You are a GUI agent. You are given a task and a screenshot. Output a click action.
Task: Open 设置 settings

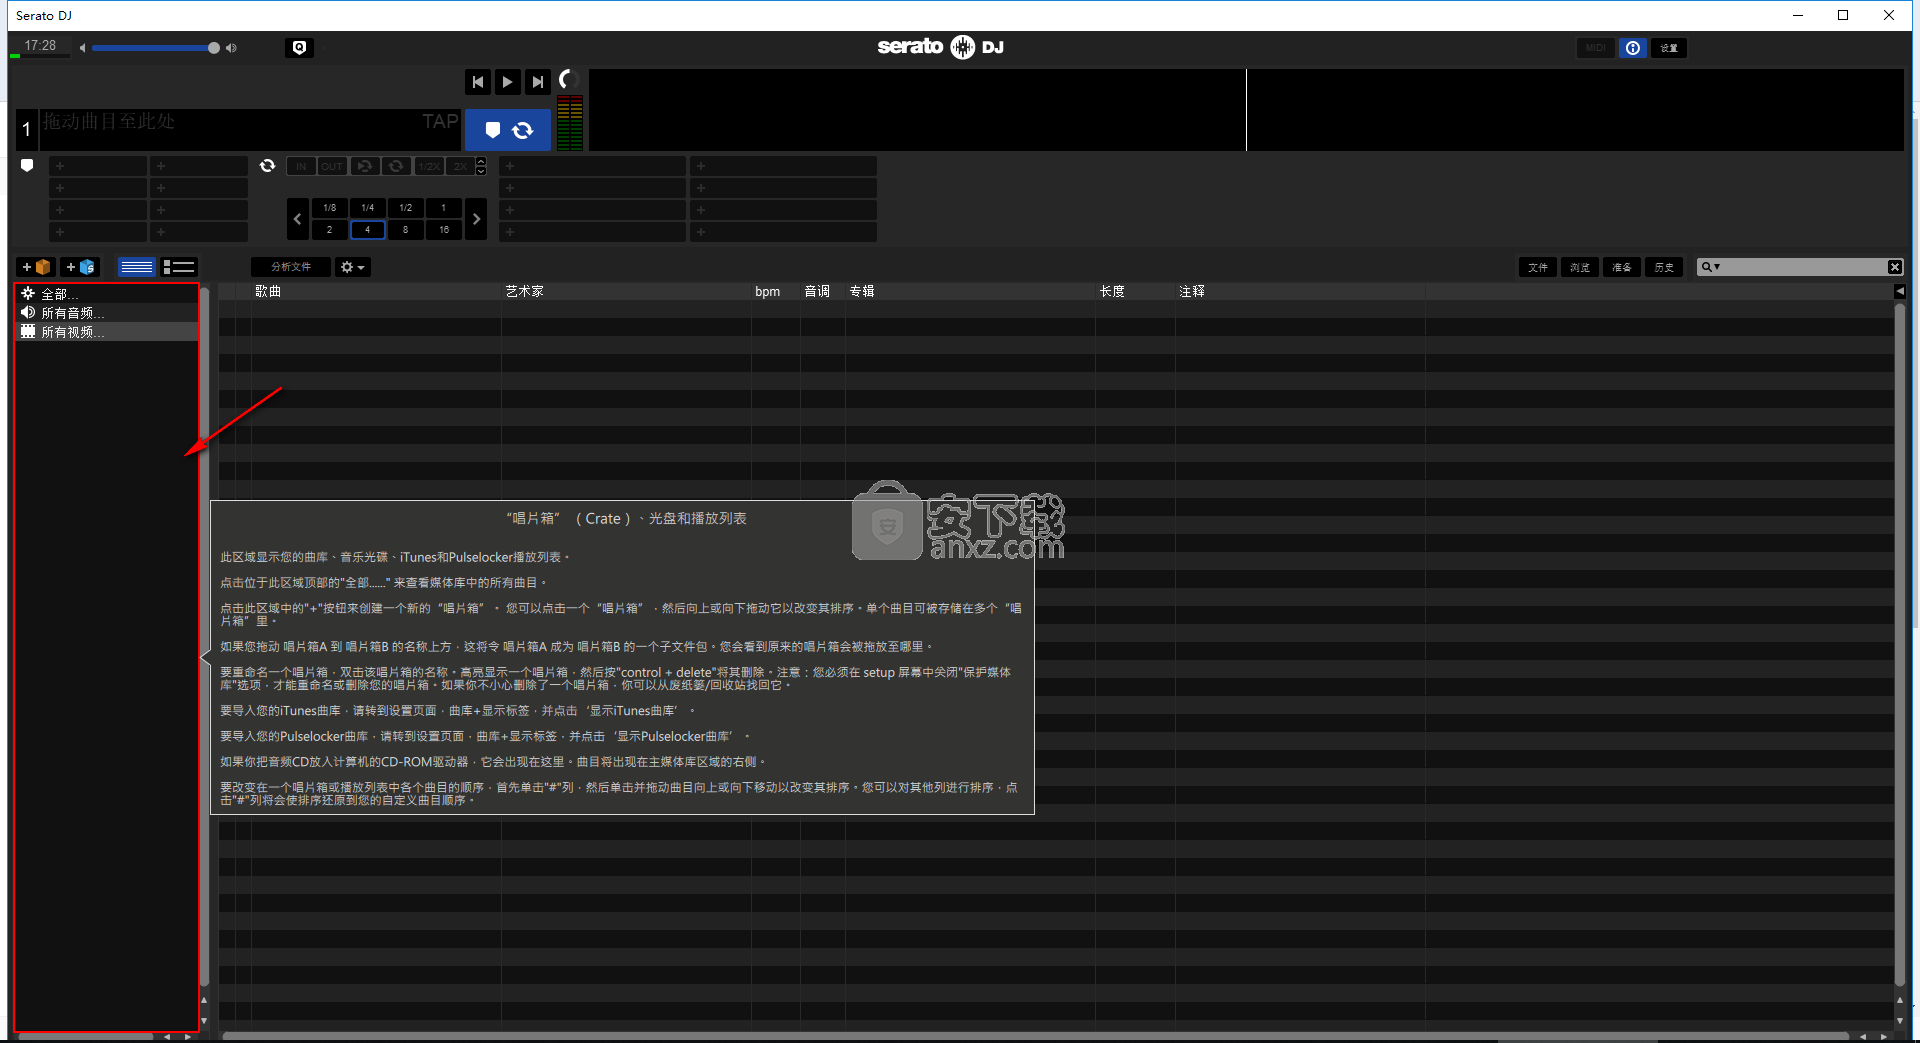tap(1669, 48)
